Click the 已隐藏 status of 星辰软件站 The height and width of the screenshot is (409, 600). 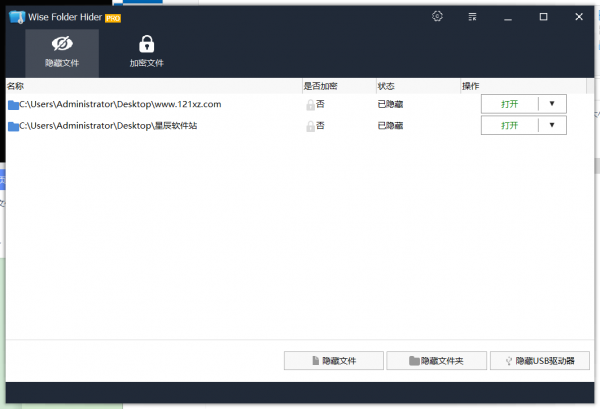(390, 125)
